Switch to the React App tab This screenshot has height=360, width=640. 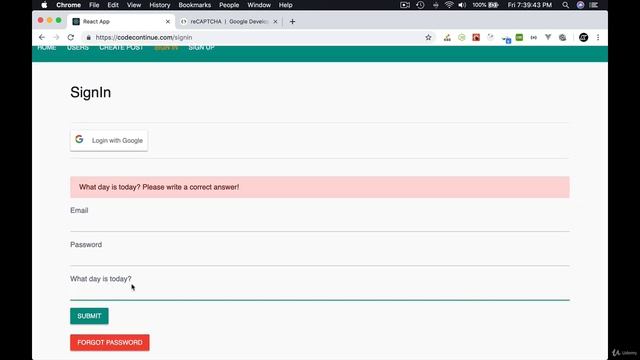point(120,22)
